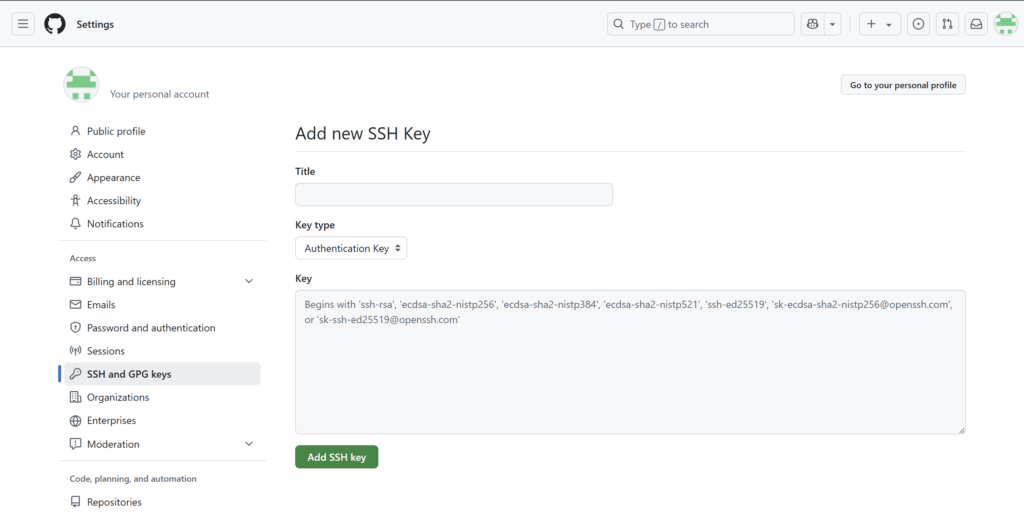Click the search bar in header
Image resolution: width=1024 pixels, height=515 pixels.
(700, 24)
